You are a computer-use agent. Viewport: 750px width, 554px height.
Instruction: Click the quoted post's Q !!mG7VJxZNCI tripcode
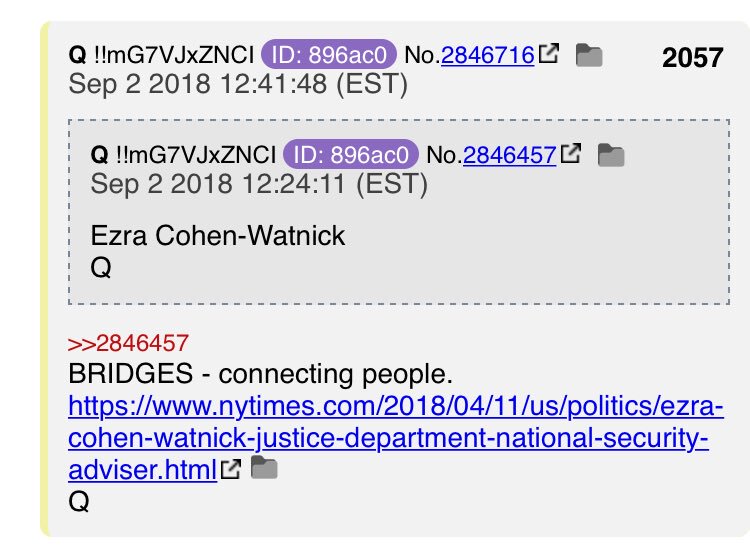tap(183, 155)
